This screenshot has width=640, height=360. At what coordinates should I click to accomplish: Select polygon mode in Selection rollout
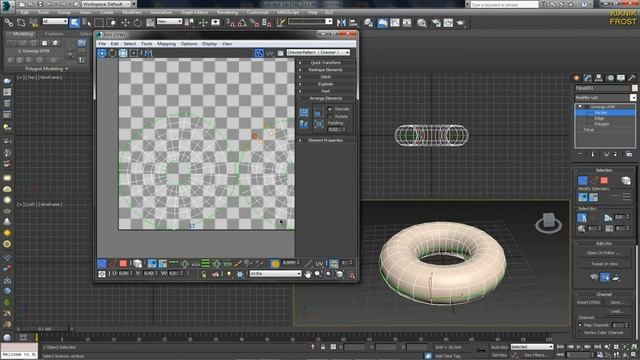click(x=604, y=180)
